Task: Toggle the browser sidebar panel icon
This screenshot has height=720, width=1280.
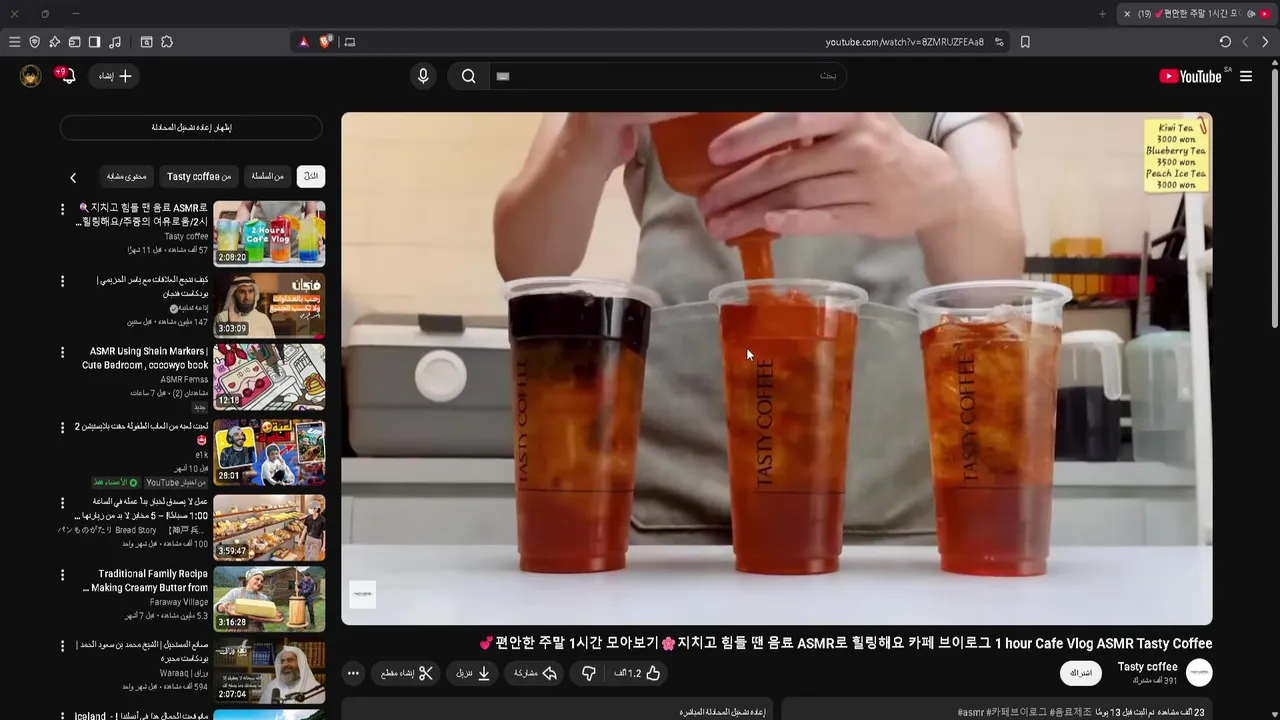Action: pos(94,42)
